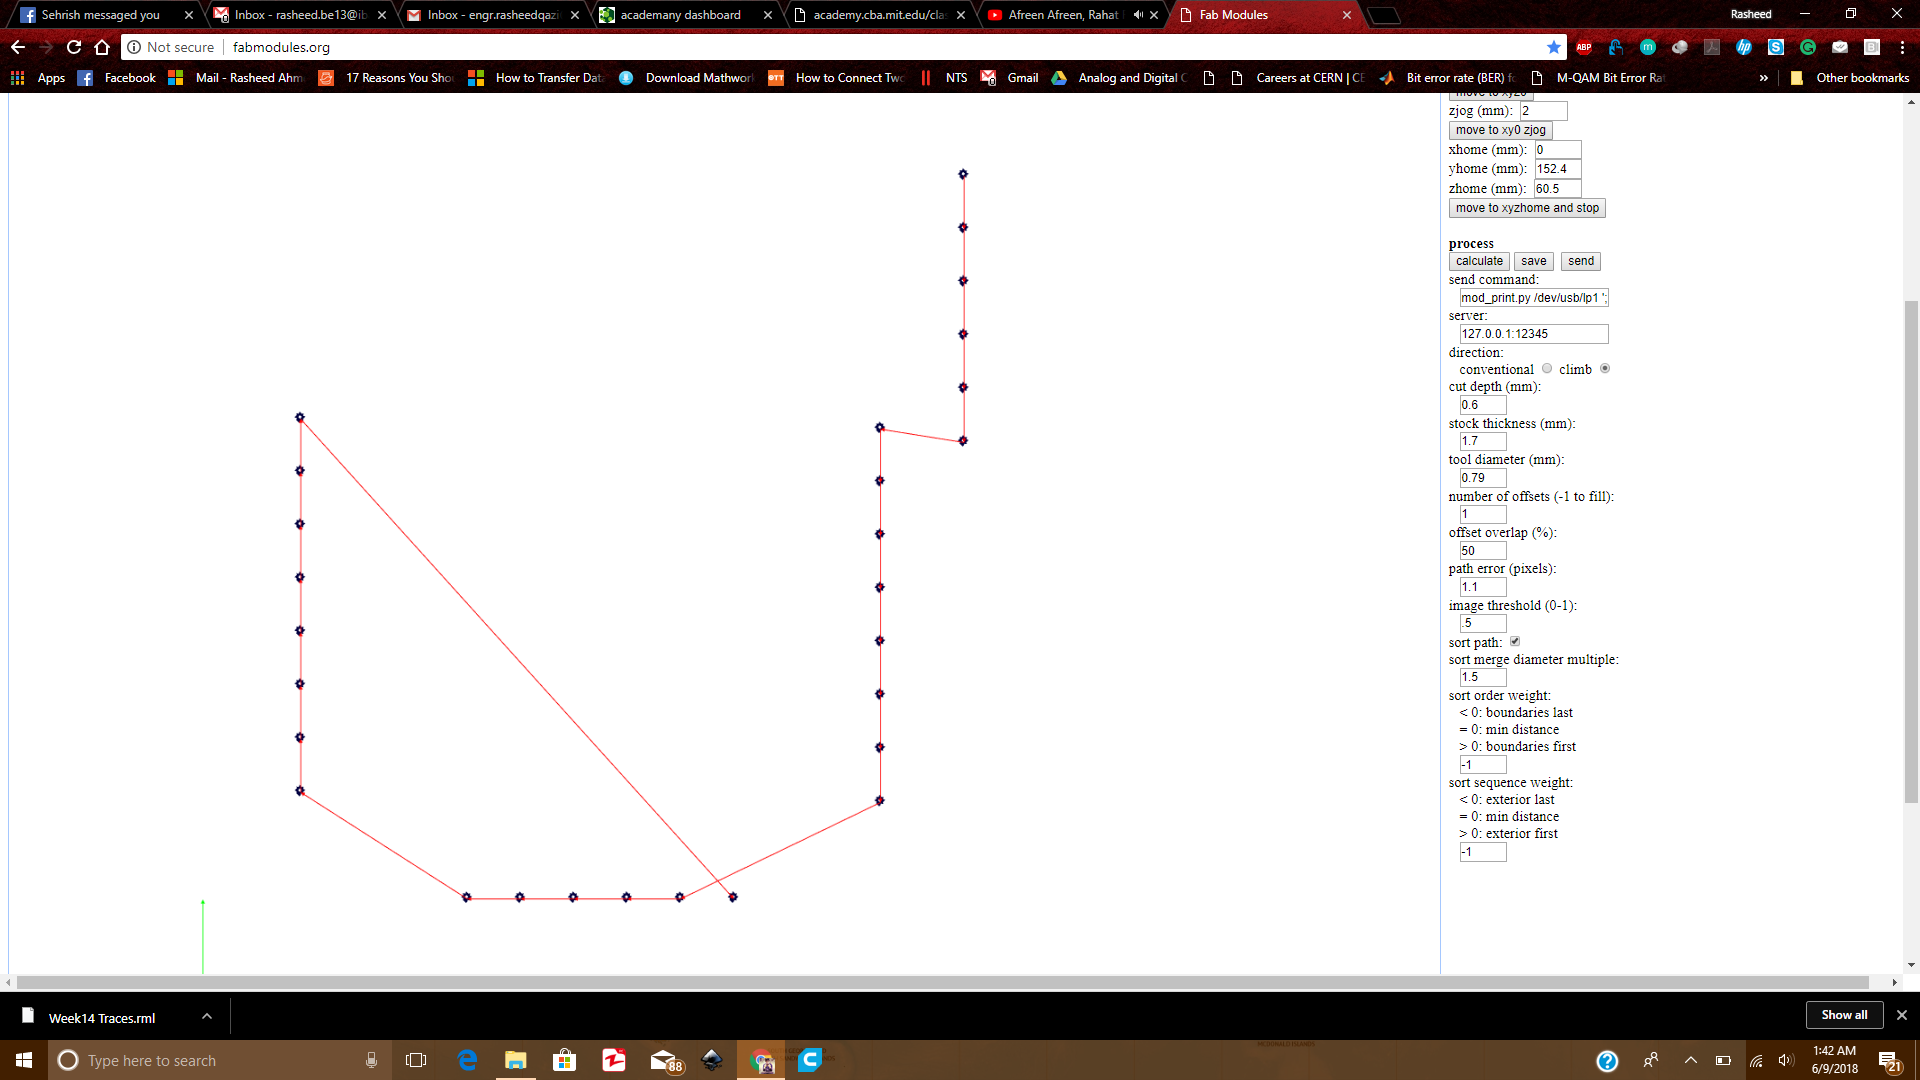Select the climb direction radio button
Viewport: 1920px width, 1080px height.
click(1605, 369)
